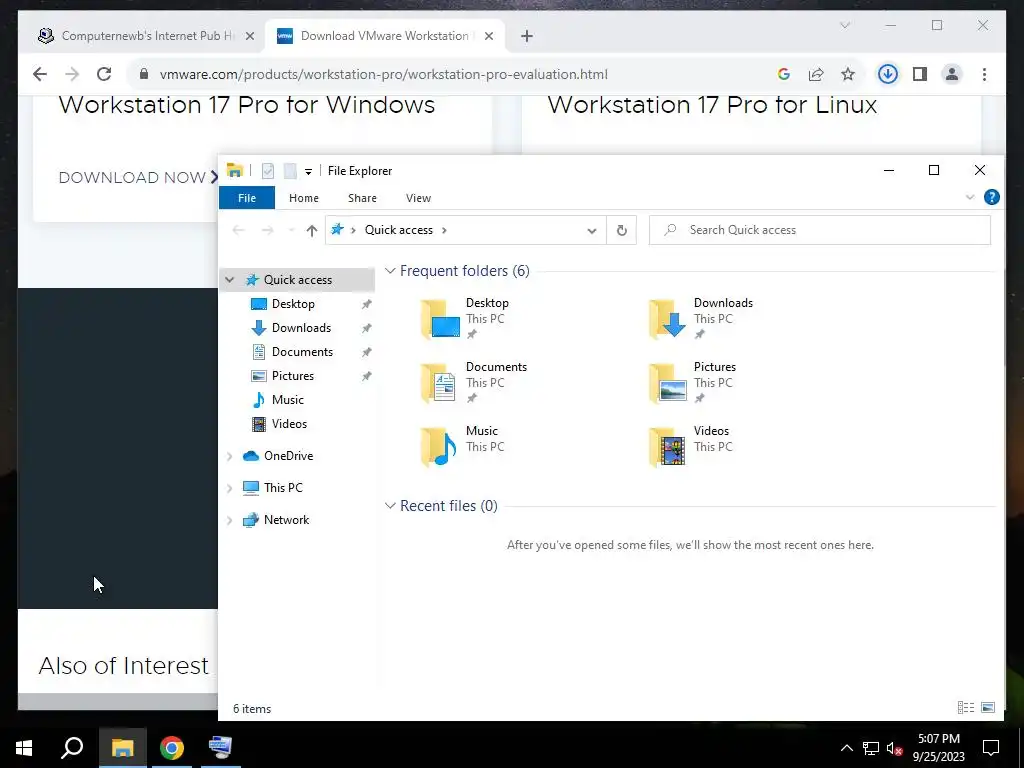
Task: Collapse the Frequent folders group
Action: (x=390, y=271)
